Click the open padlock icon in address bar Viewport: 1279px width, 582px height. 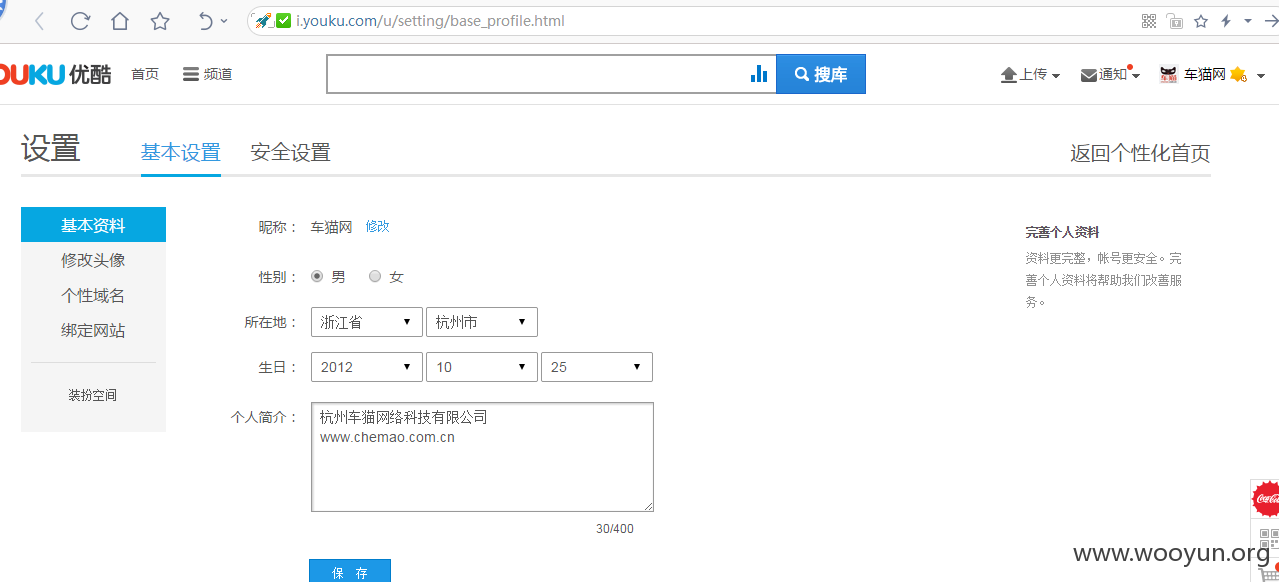1175,21
